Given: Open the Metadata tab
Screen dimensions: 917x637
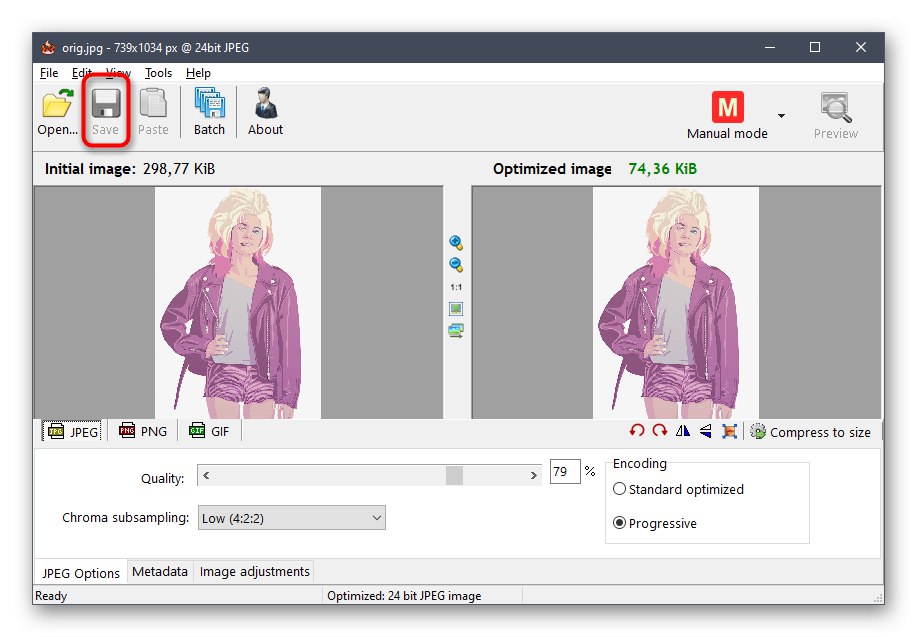Looking at the screenshot, I should [x=160, y=571].
